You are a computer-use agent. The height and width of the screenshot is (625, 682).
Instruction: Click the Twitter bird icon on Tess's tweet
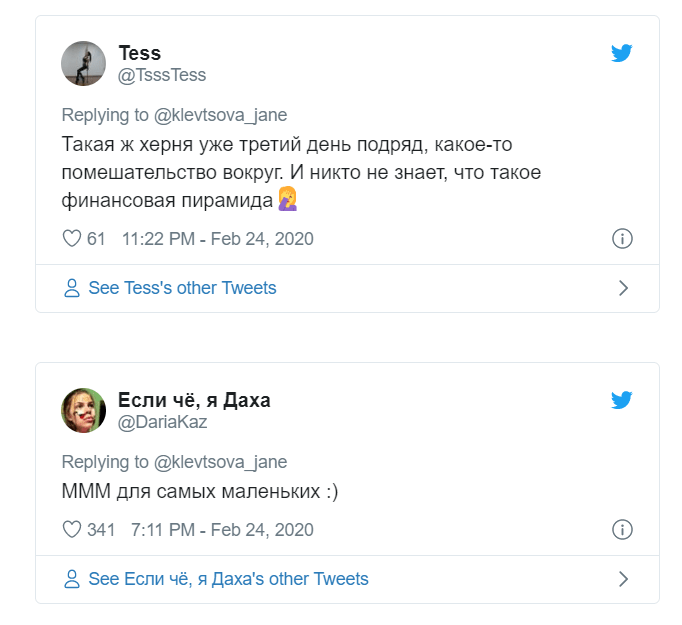(622, 54)
